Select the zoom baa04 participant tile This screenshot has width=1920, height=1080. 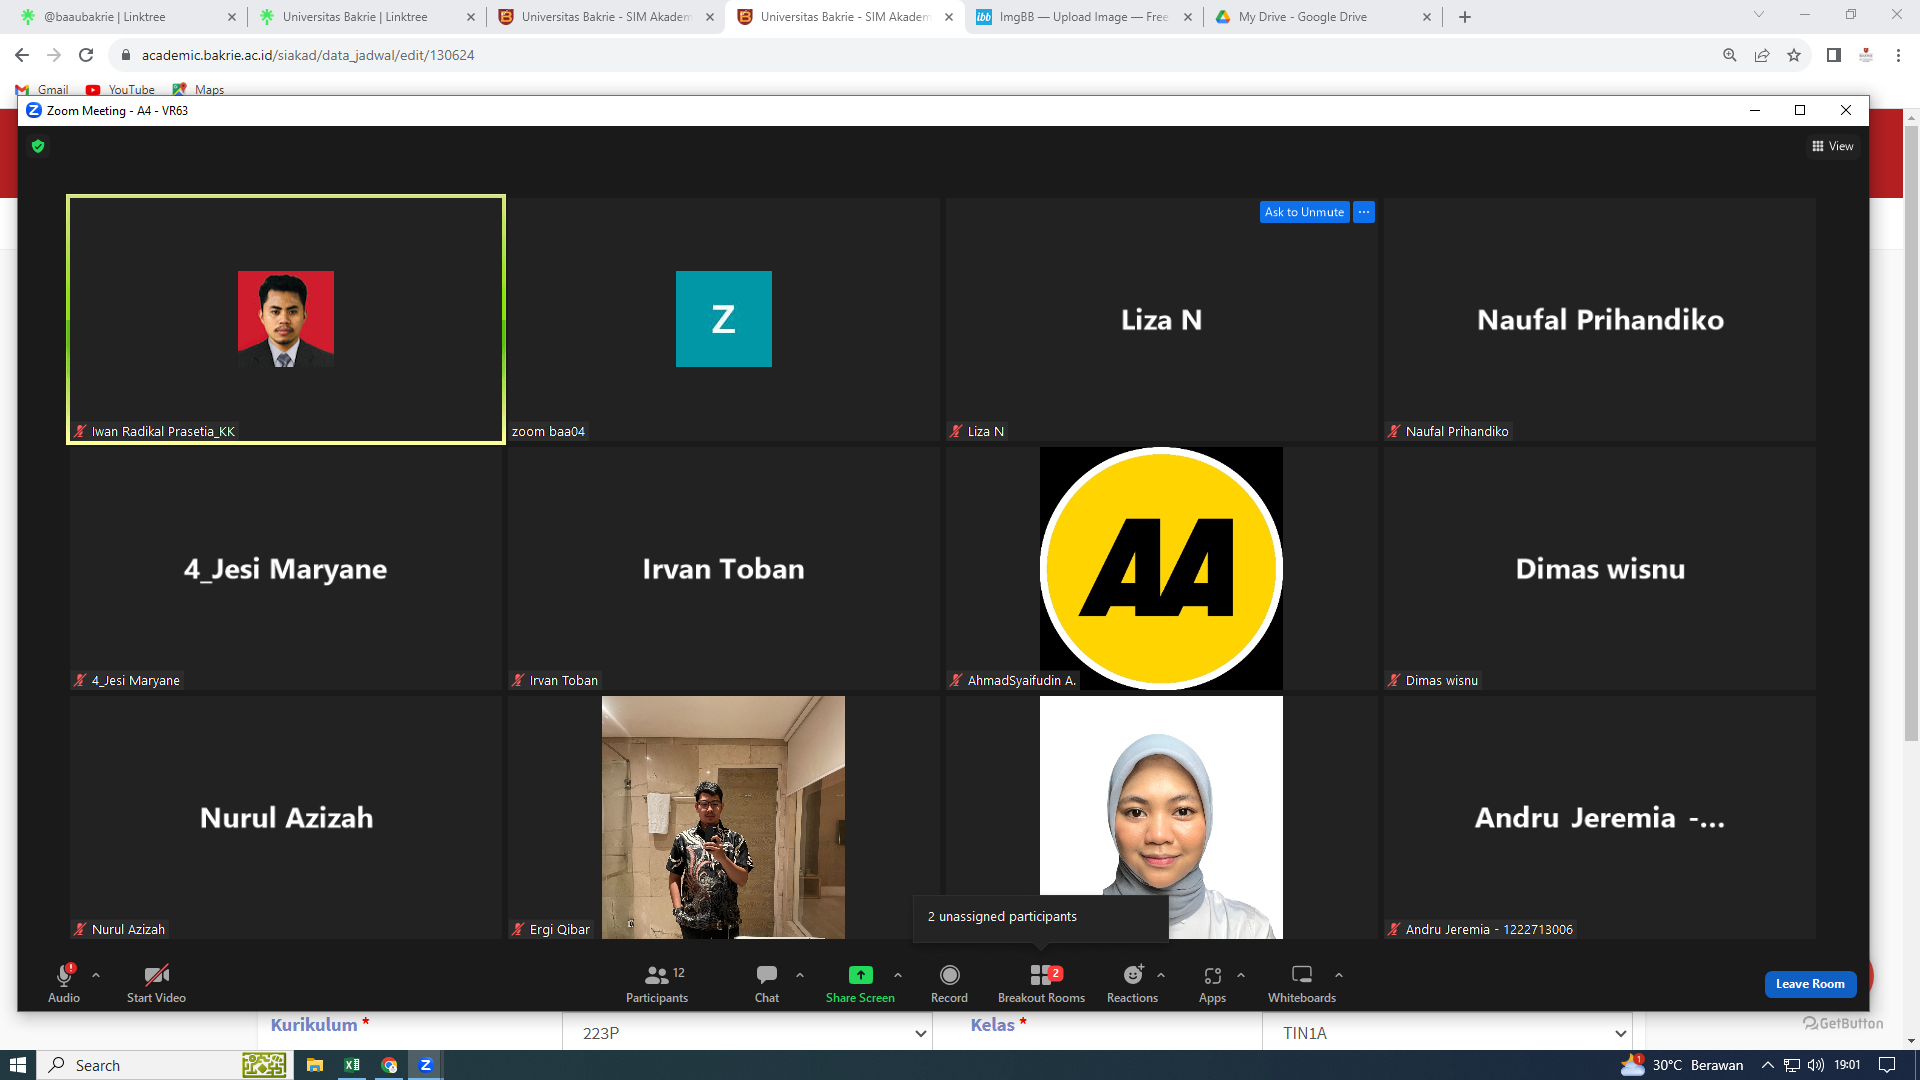tap(724, 319)
